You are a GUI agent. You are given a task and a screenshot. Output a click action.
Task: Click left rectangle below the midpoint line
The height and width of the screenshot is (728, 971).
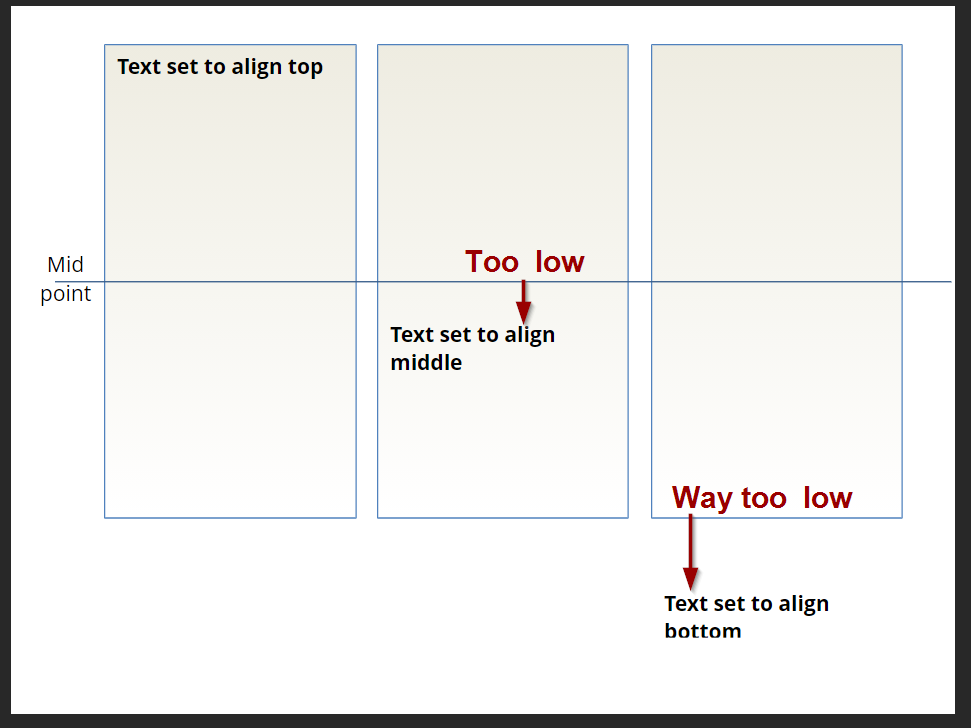click(230, 400)
